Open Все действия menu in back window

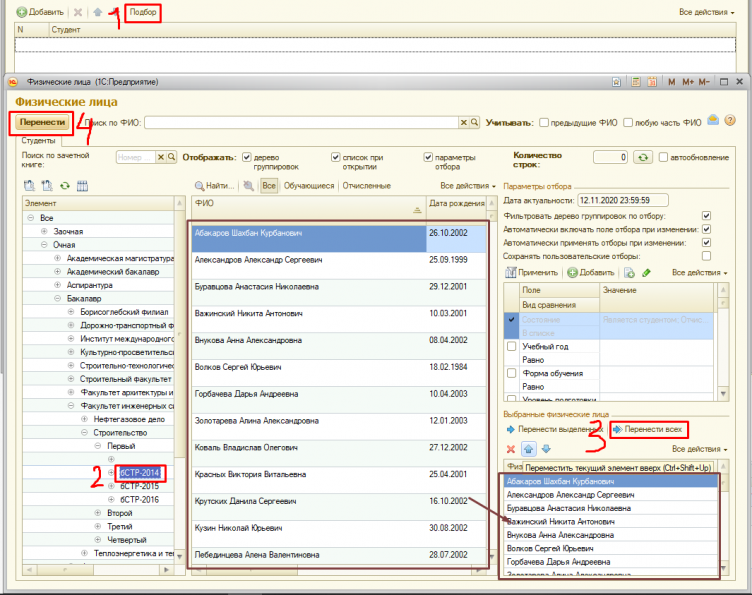click(706, 12)
